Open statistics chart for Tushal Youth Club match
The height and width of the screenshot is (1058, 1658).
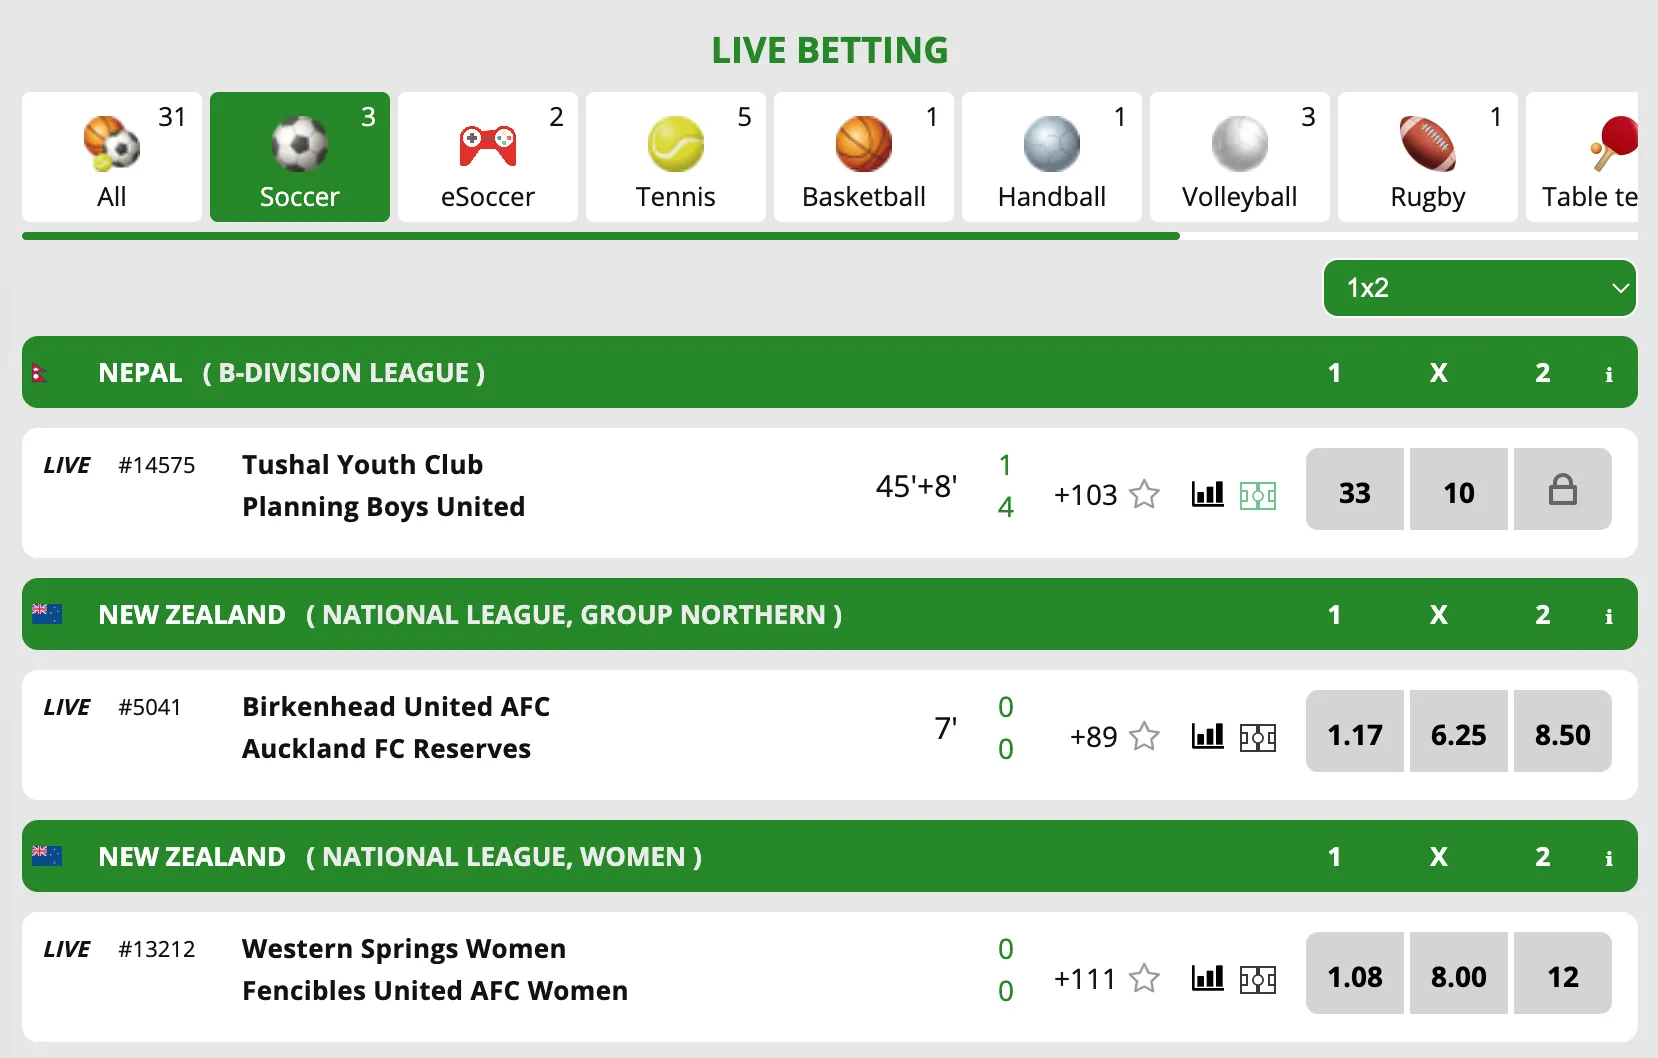[1207, 494]
